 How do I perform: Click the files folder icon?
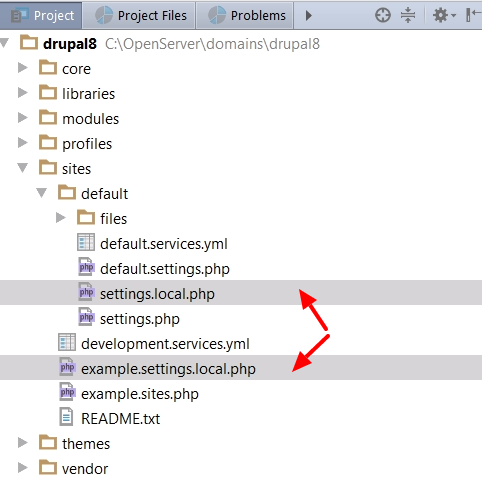pos(86,217)
